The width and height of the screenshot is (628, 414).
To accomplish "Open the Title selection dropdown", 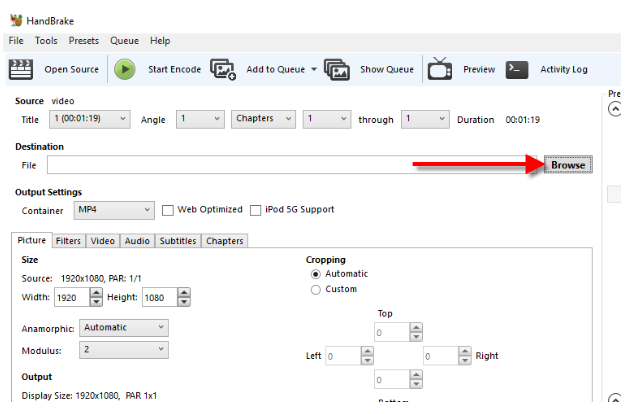I will [88, 119].
